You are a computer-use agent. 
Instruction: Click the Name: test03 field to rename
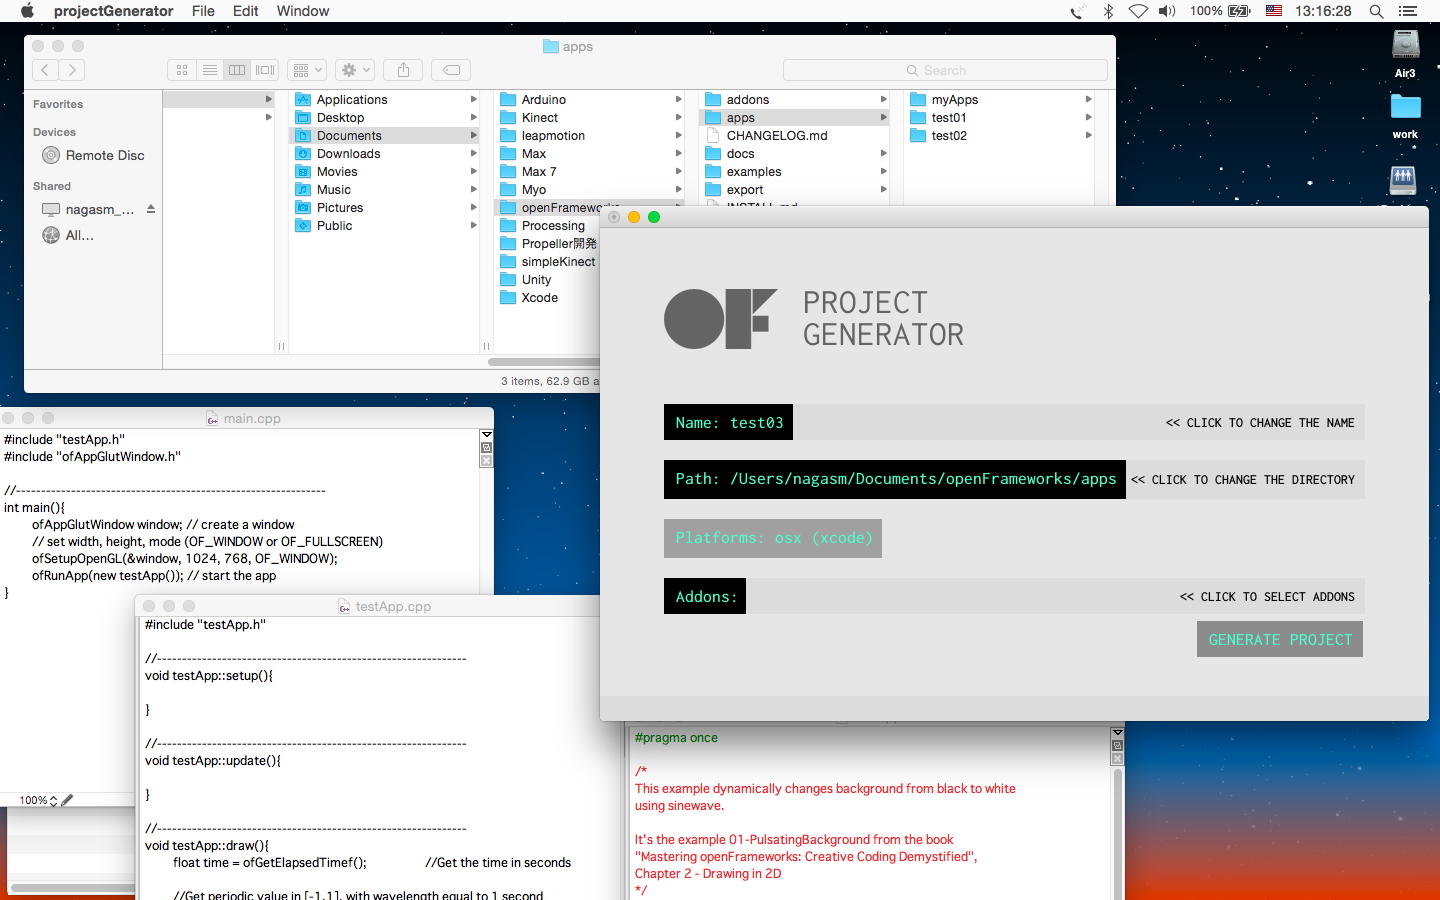point(1014,423)
